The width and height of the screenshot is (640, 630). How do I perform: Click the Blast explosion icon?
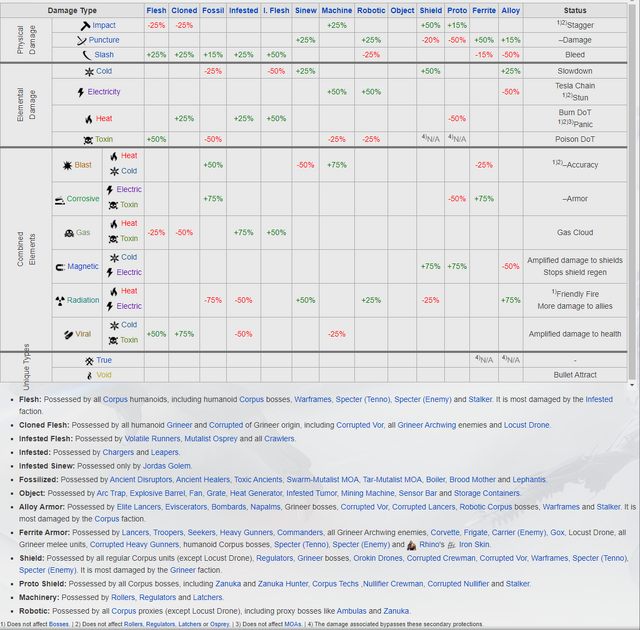click(x=67, y=165)
